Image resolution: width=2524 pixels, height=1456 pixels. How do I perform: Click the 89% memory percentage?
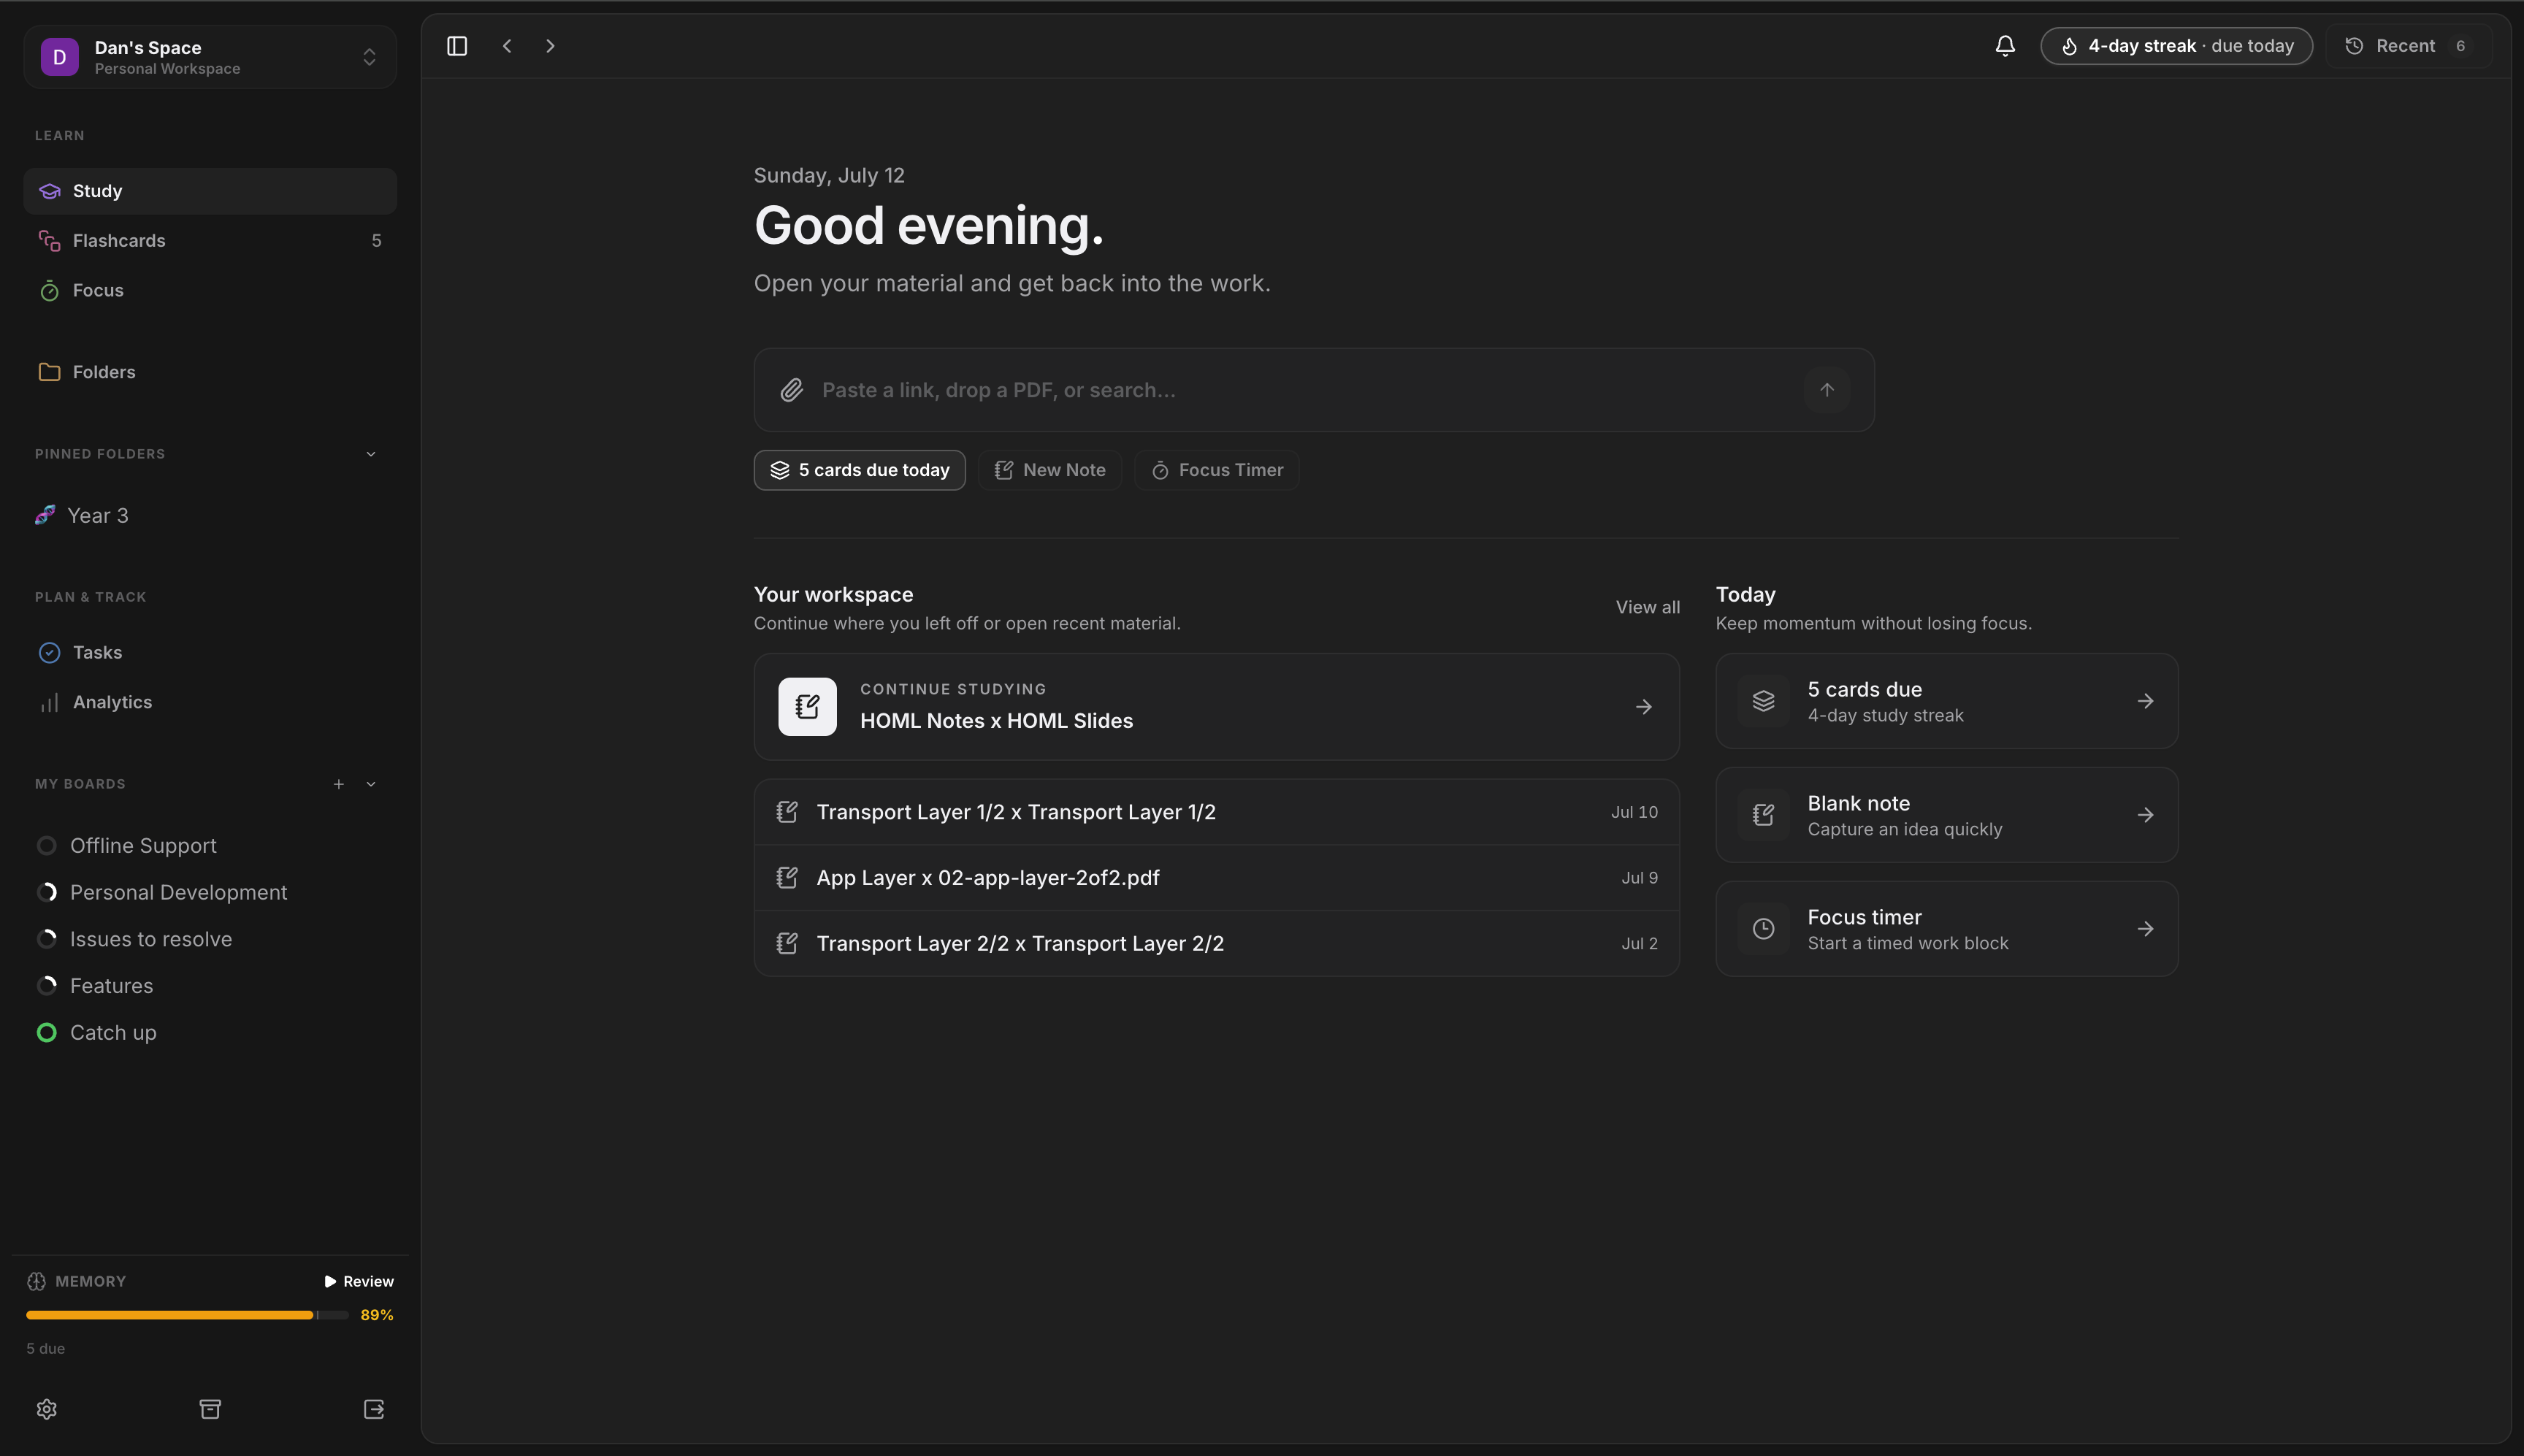pyautogui.click(x=377, y=1315)
